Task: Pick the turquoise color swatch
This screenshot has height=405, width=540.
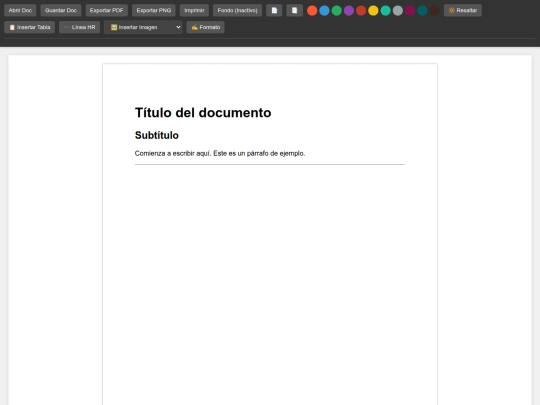Action: (385, 11)
